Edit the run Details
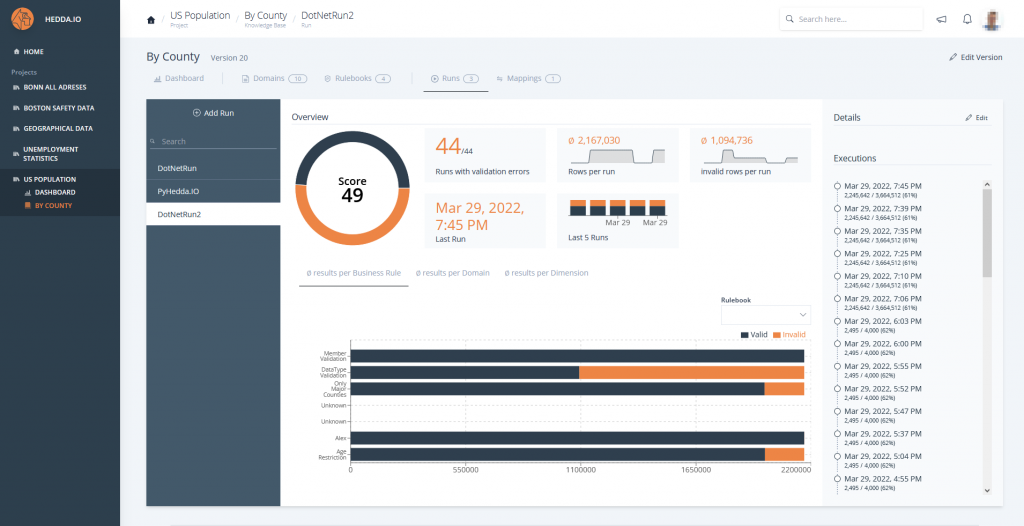 coord(976,118)
